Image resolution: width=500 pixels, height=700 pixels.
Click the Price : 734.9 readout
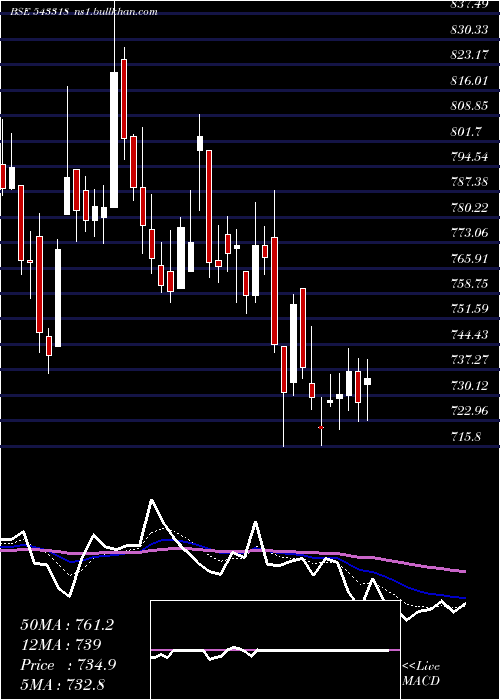click(x=68, y=665)
